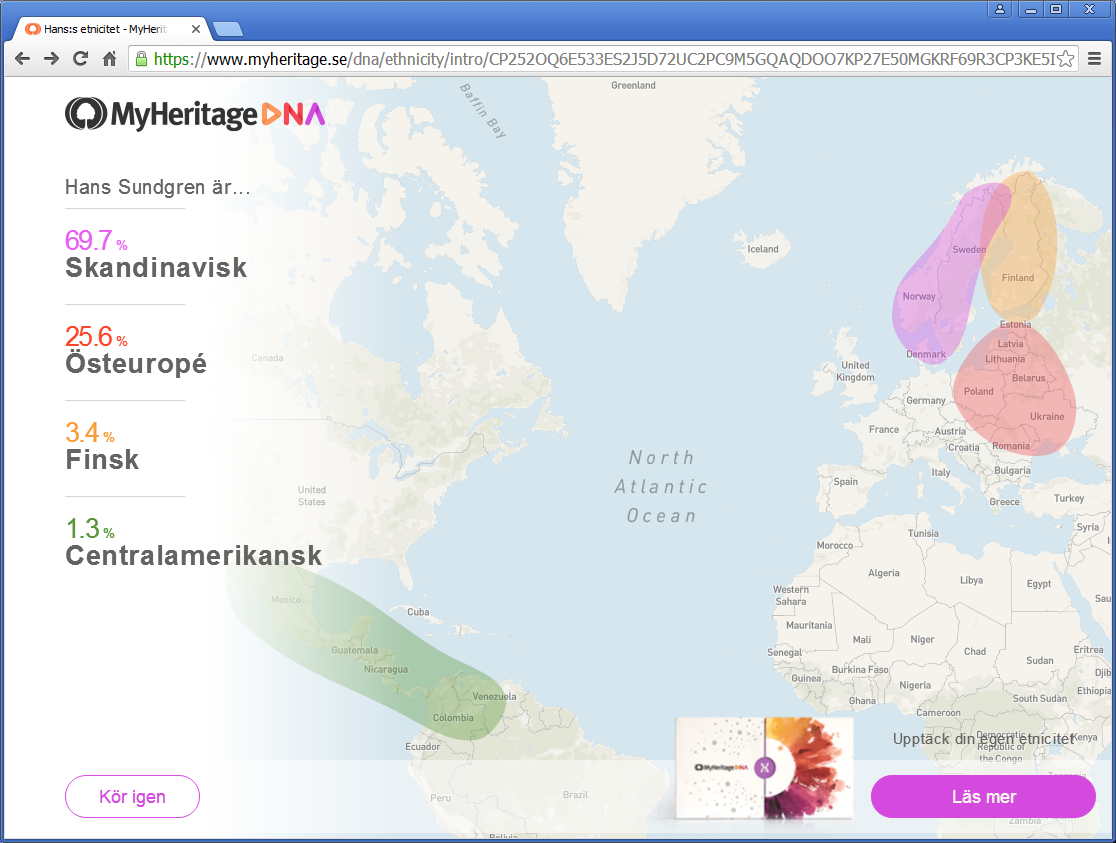
Task: Click the 'Läs mer' button
Action: [983, 797]
